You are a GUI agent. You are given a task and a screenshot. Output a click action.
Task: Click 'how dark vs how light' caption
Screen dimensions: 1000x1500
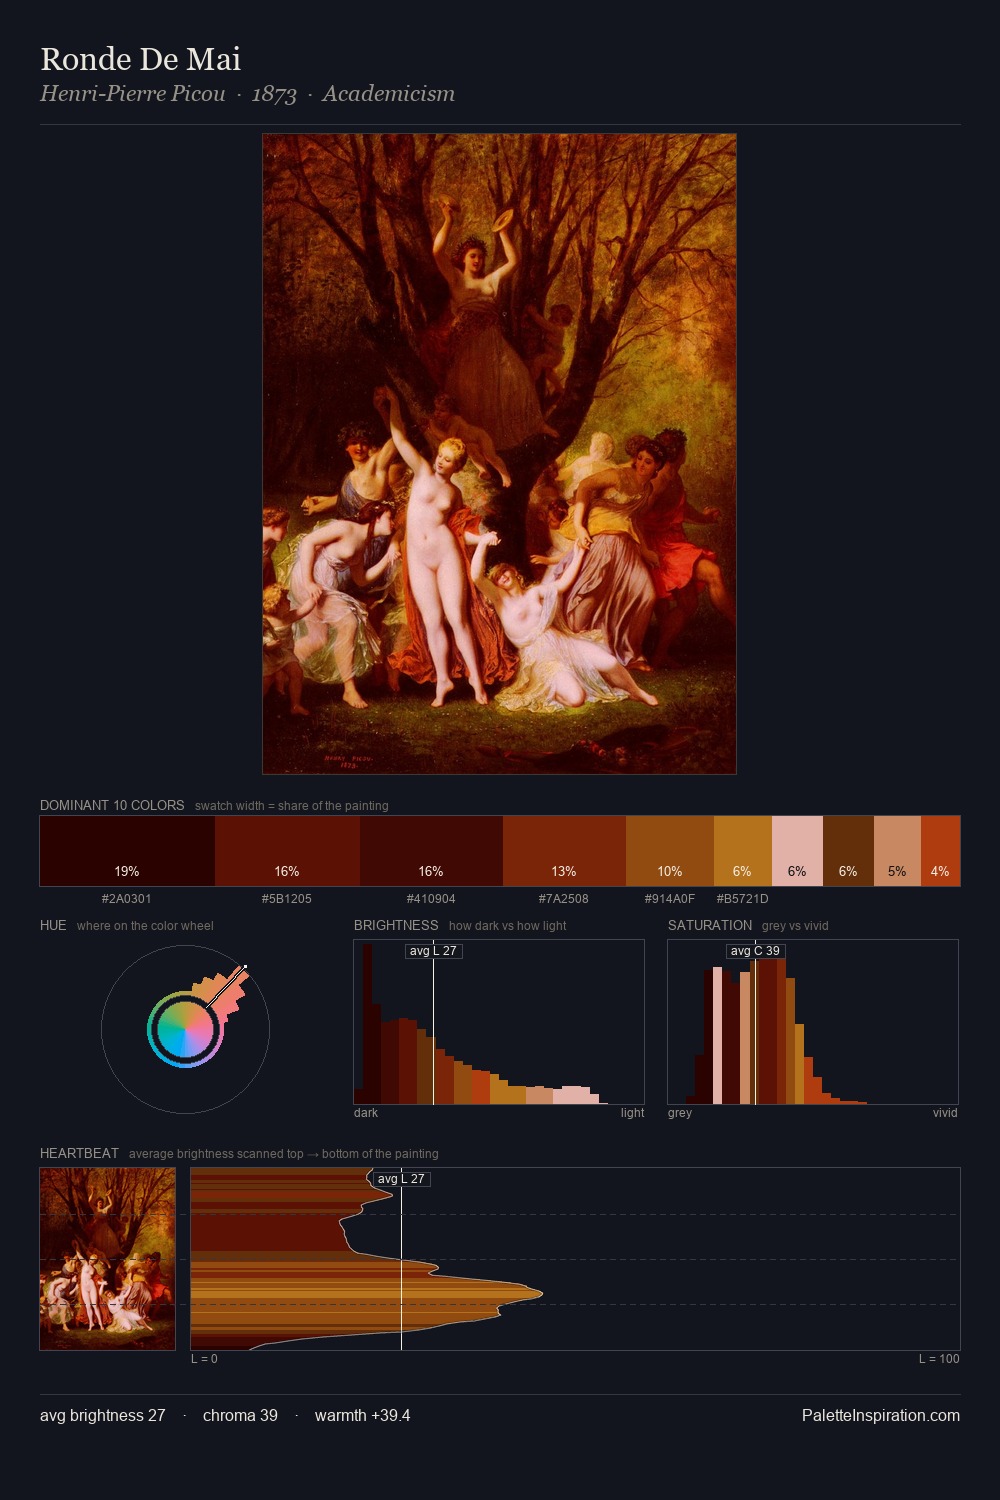507,926
